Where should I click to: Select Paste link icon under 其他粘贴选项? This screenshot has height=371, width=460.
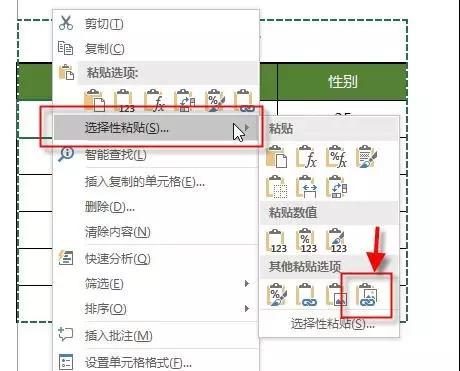click(x=306, y=295)
